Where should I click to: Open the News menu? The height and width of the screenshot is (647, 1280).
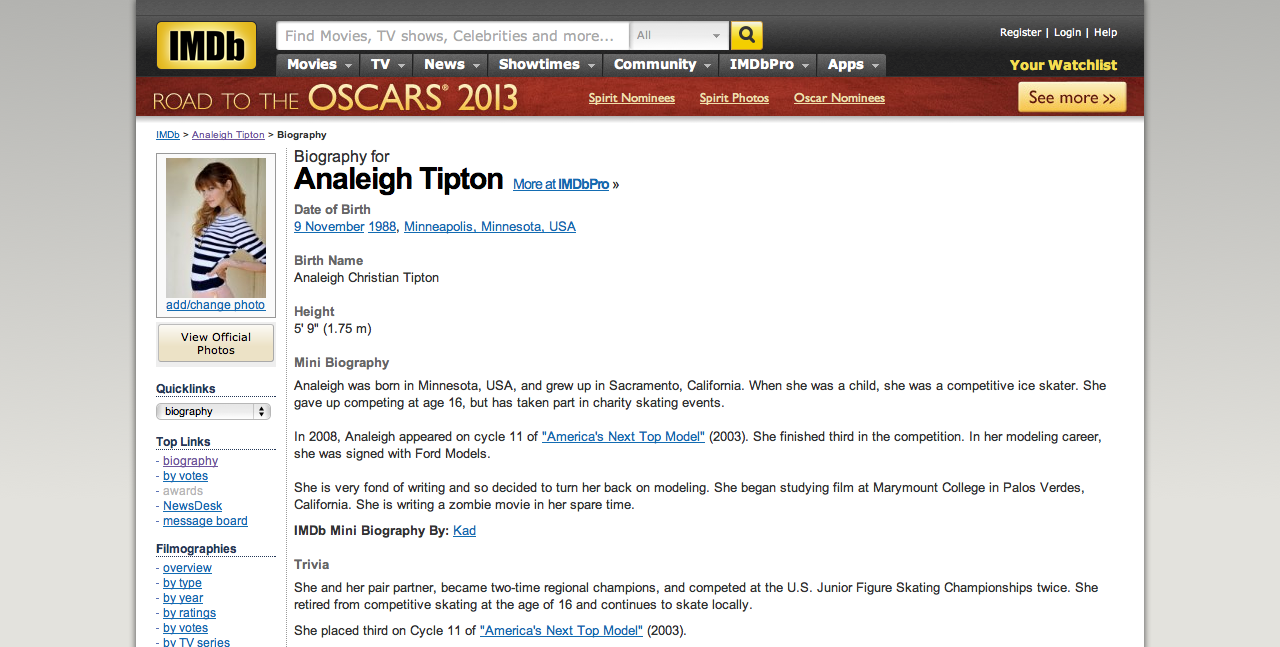(x=451, y=65)
